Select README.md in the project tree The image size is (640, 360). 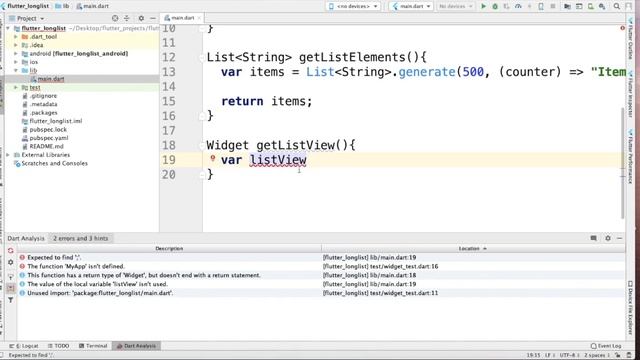pos(47,147)
